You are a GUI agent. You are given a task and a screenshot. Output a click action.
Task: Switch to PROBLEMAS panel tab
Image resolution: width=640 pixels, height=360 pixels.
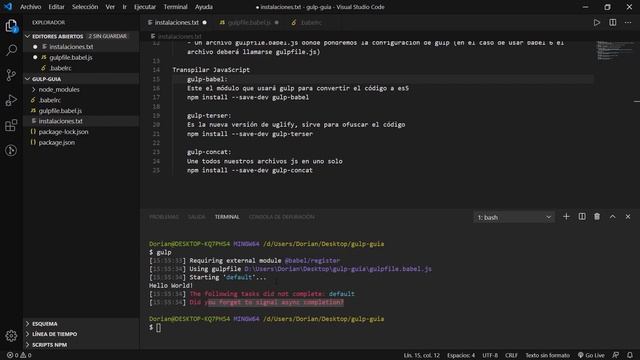click(164, 217)
